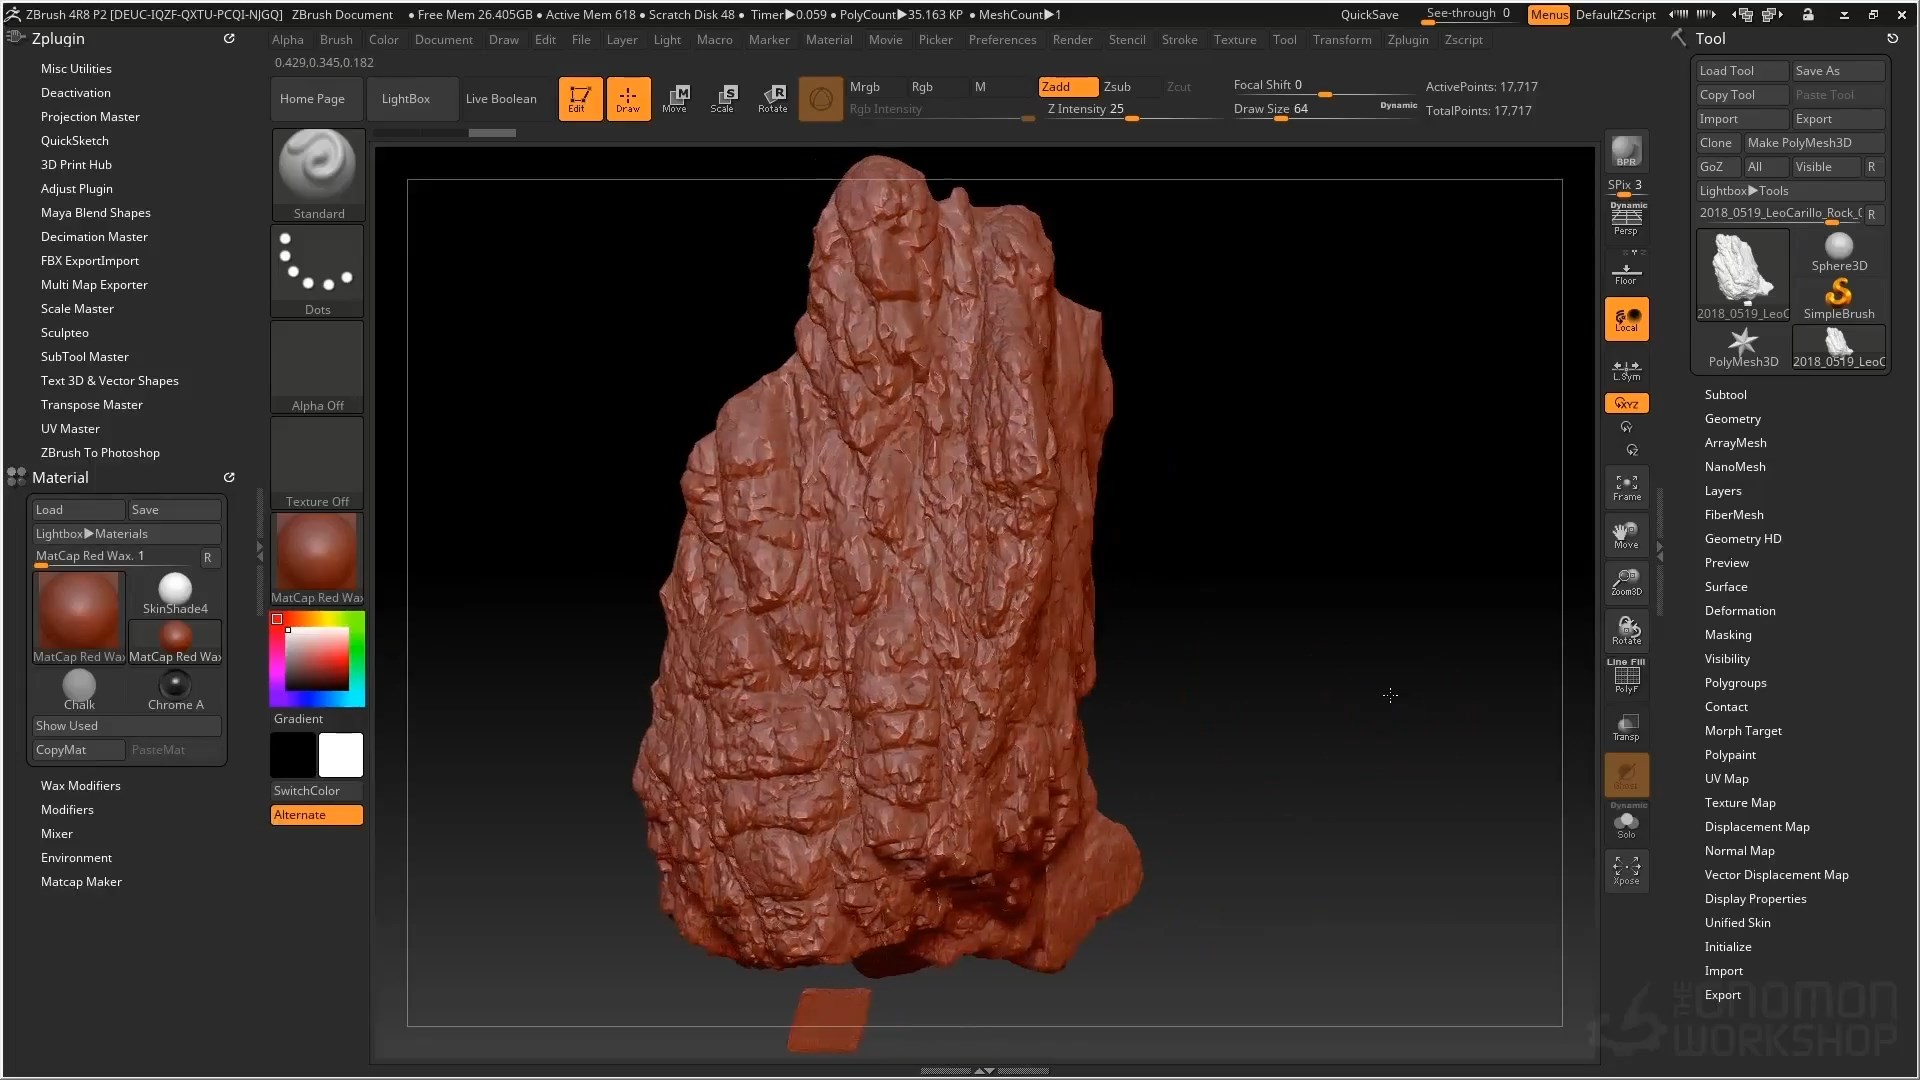This screenshot has height=1080, width=1920.
Task: Expand the Geometry subpalette
Action: coord(1732,419)
